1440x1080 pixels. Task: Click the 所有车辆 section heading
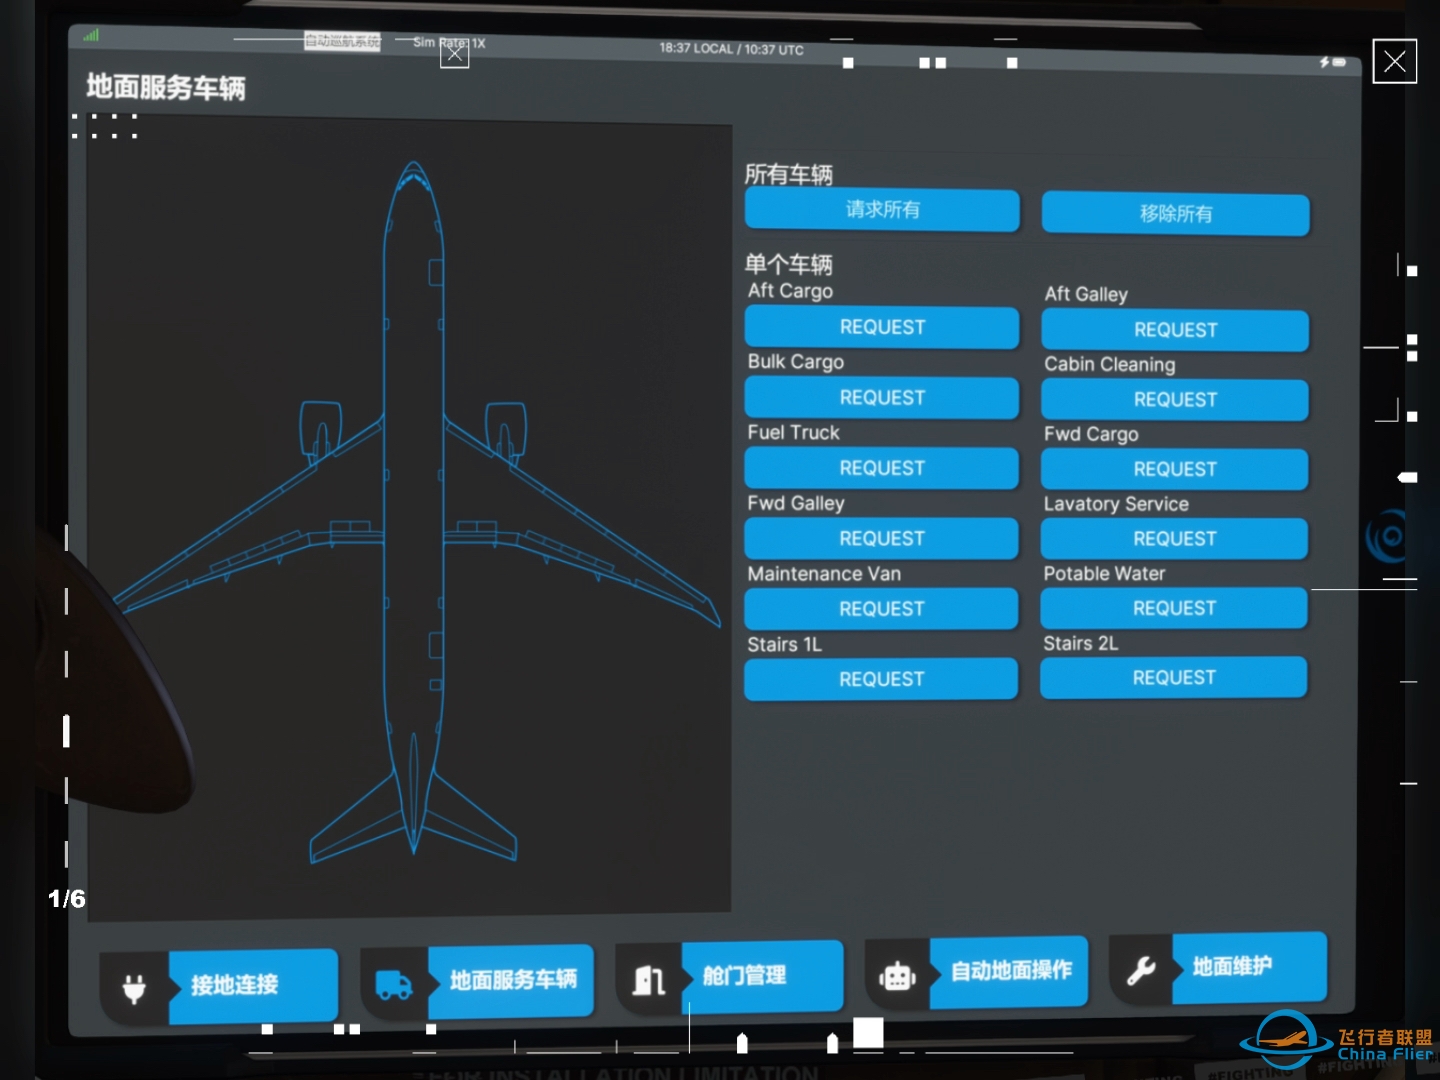tap(788, 174)
